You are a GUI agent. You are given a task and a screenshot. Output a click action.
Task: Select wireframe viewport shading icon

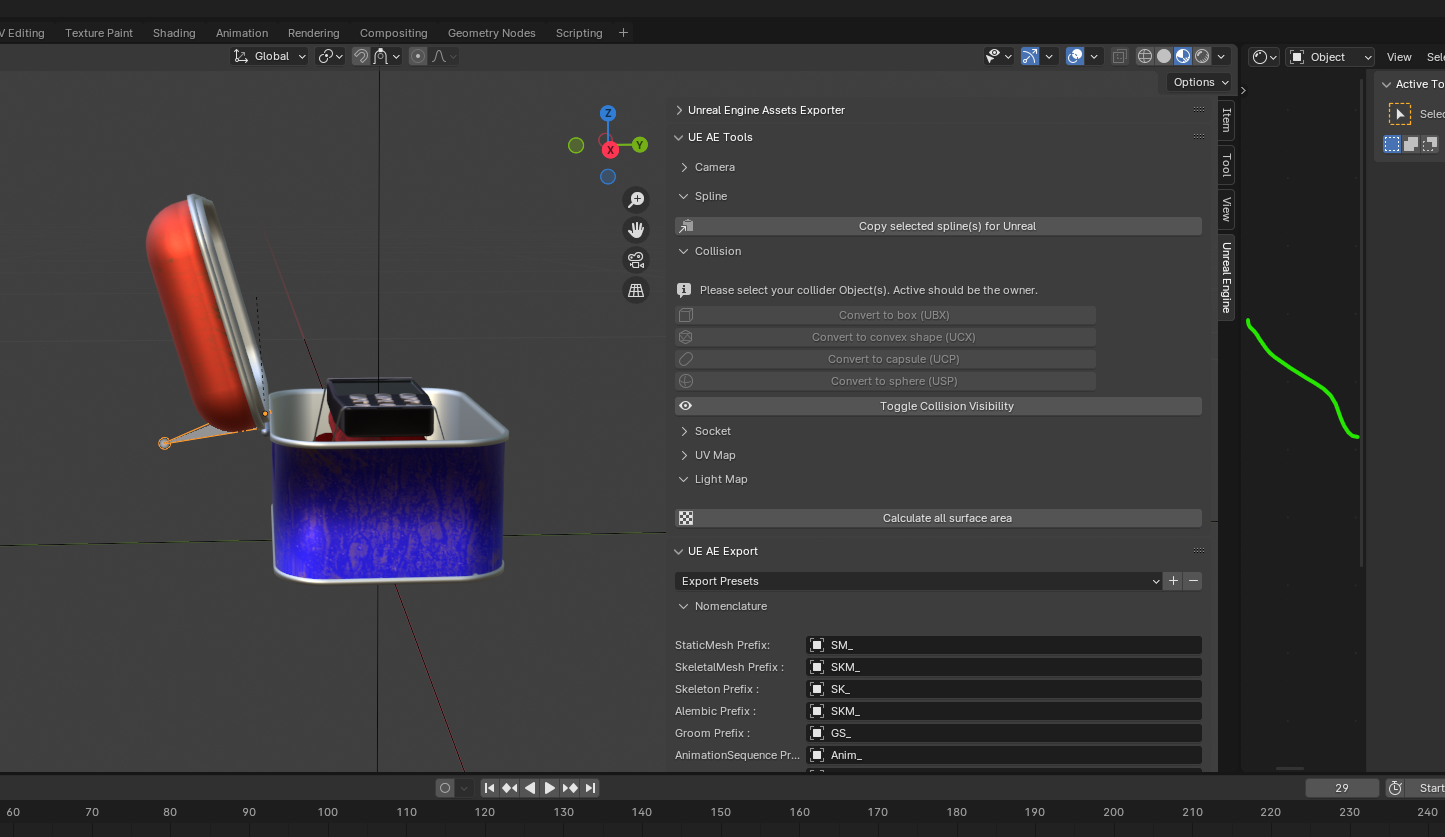coord(1145,57)
